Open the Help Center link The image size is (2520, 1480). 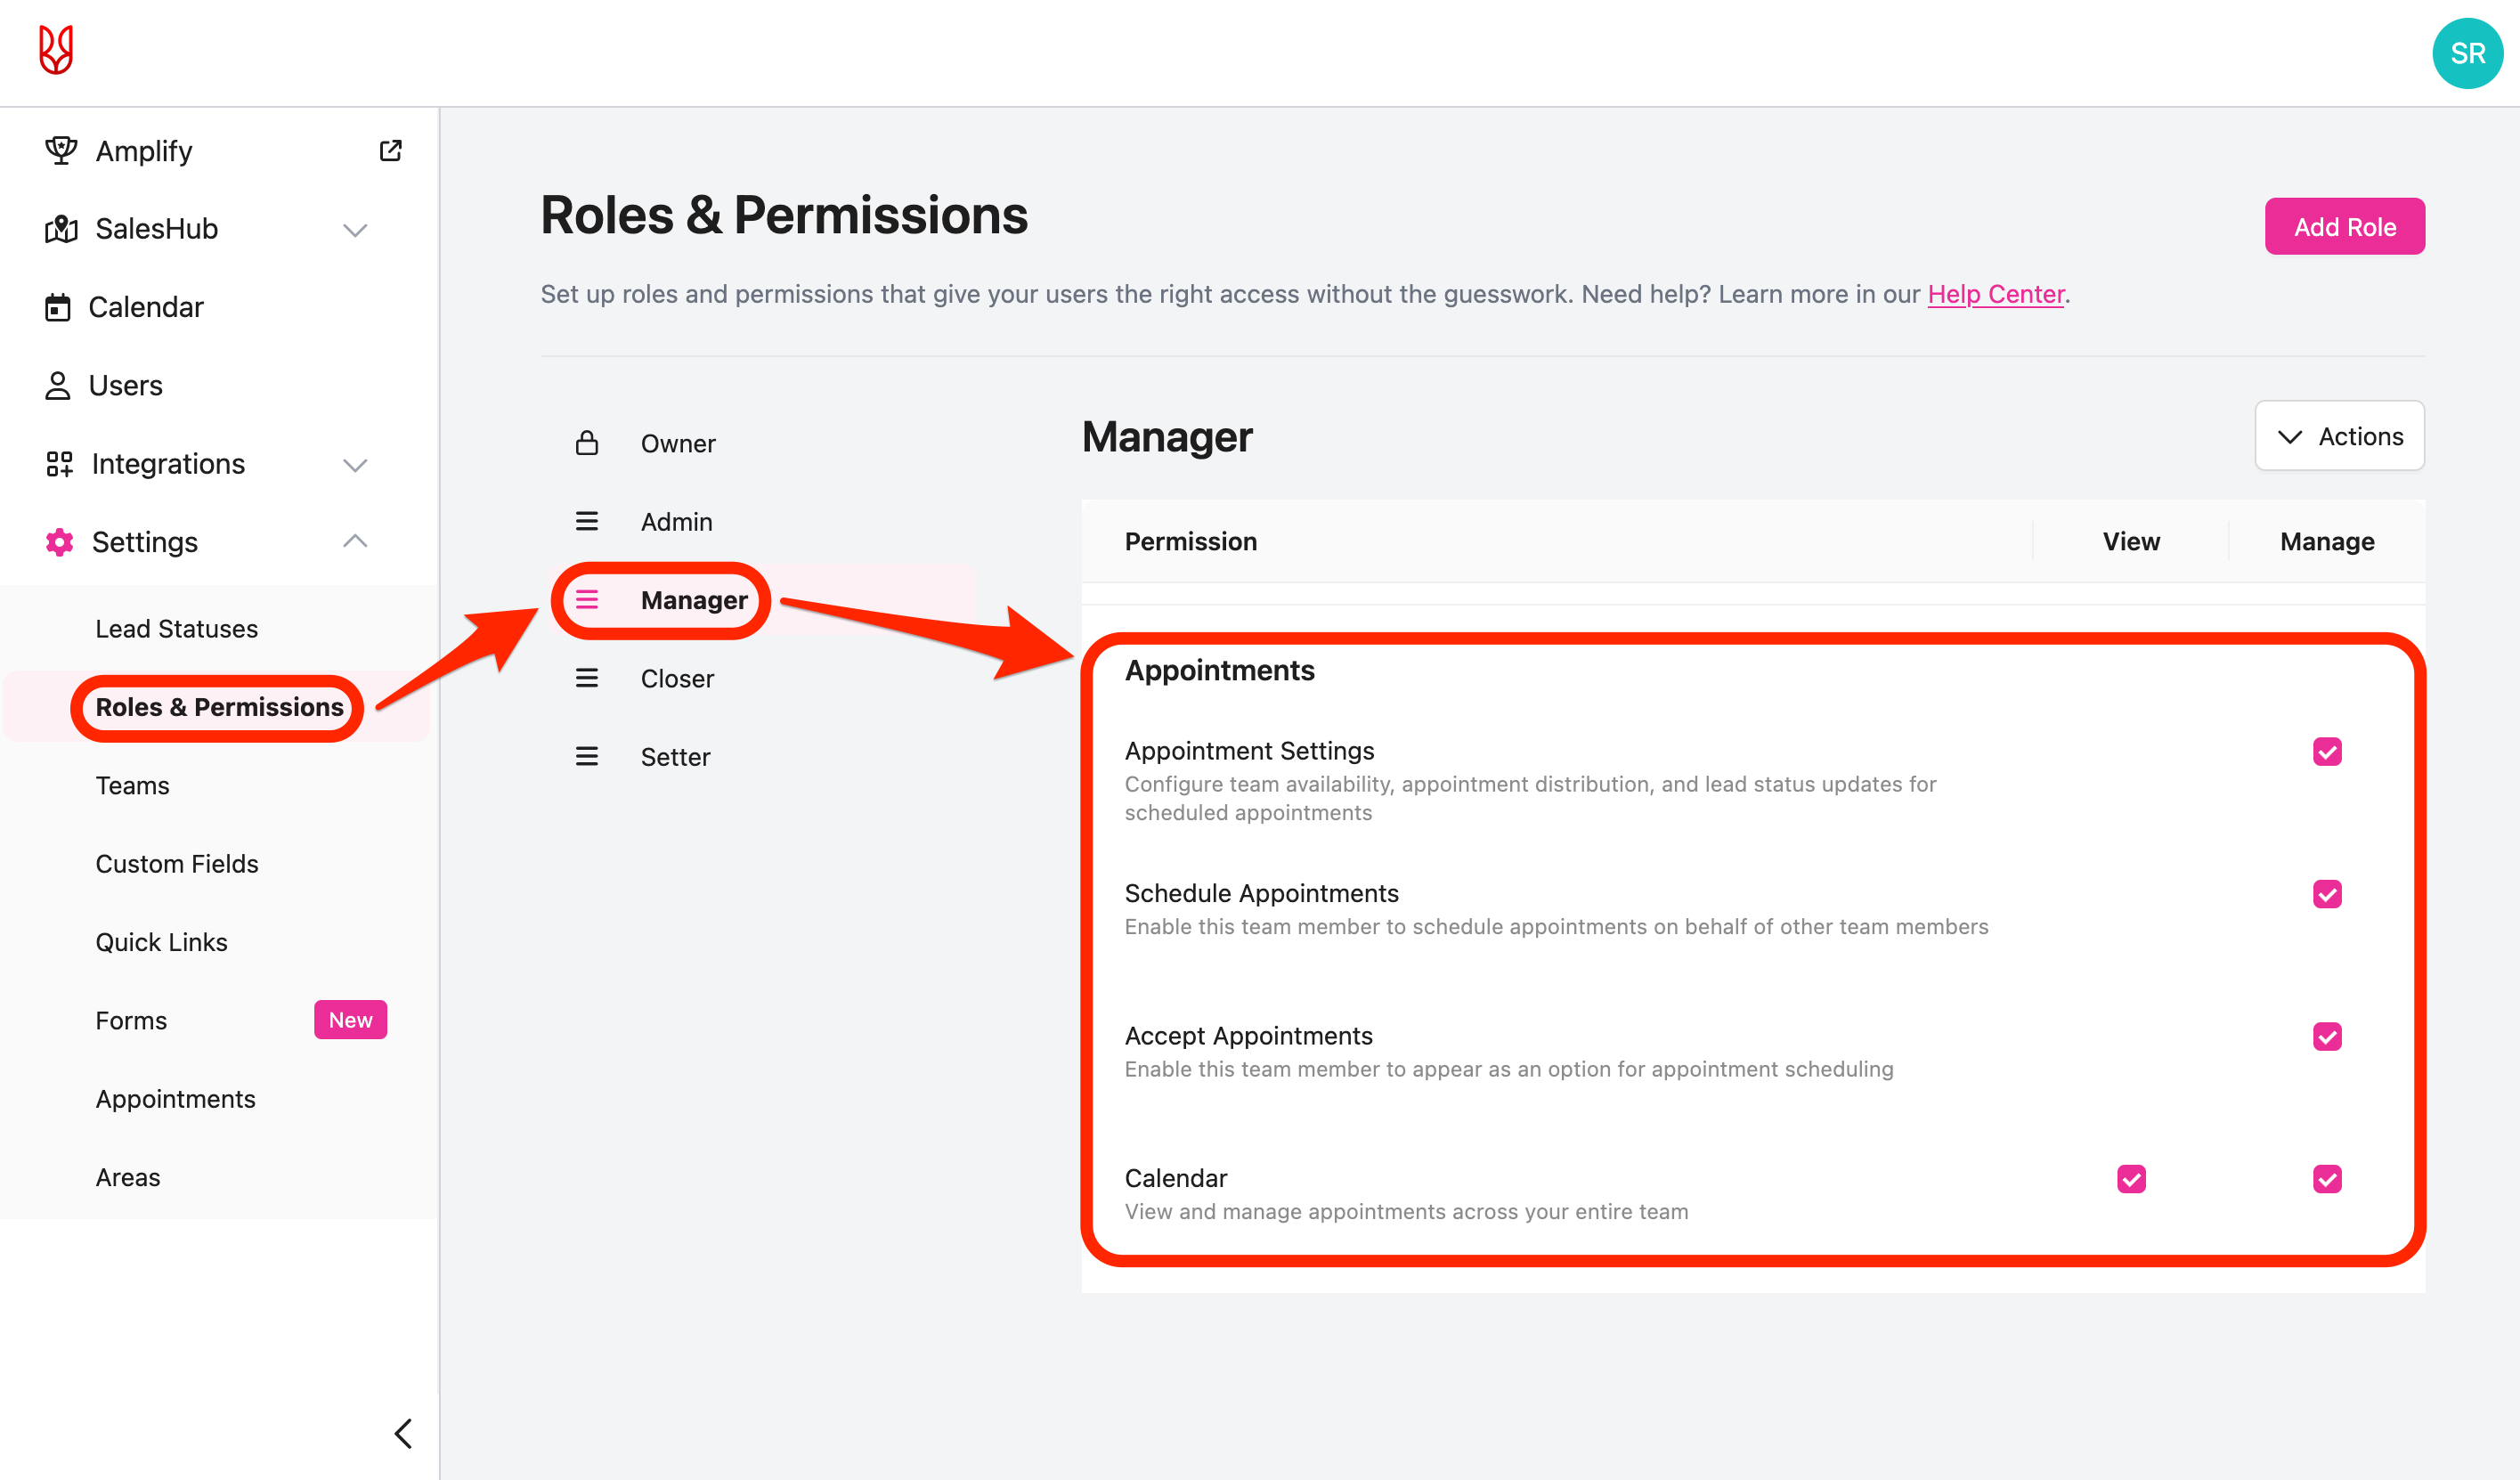(x=1995, y=294)
